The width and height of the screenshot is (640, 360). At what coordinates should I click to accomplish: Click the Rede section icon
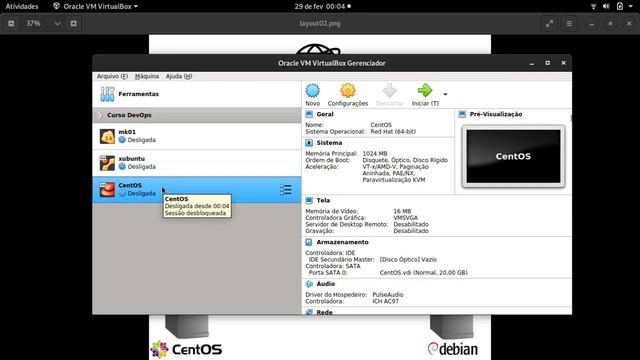[309, 312]
